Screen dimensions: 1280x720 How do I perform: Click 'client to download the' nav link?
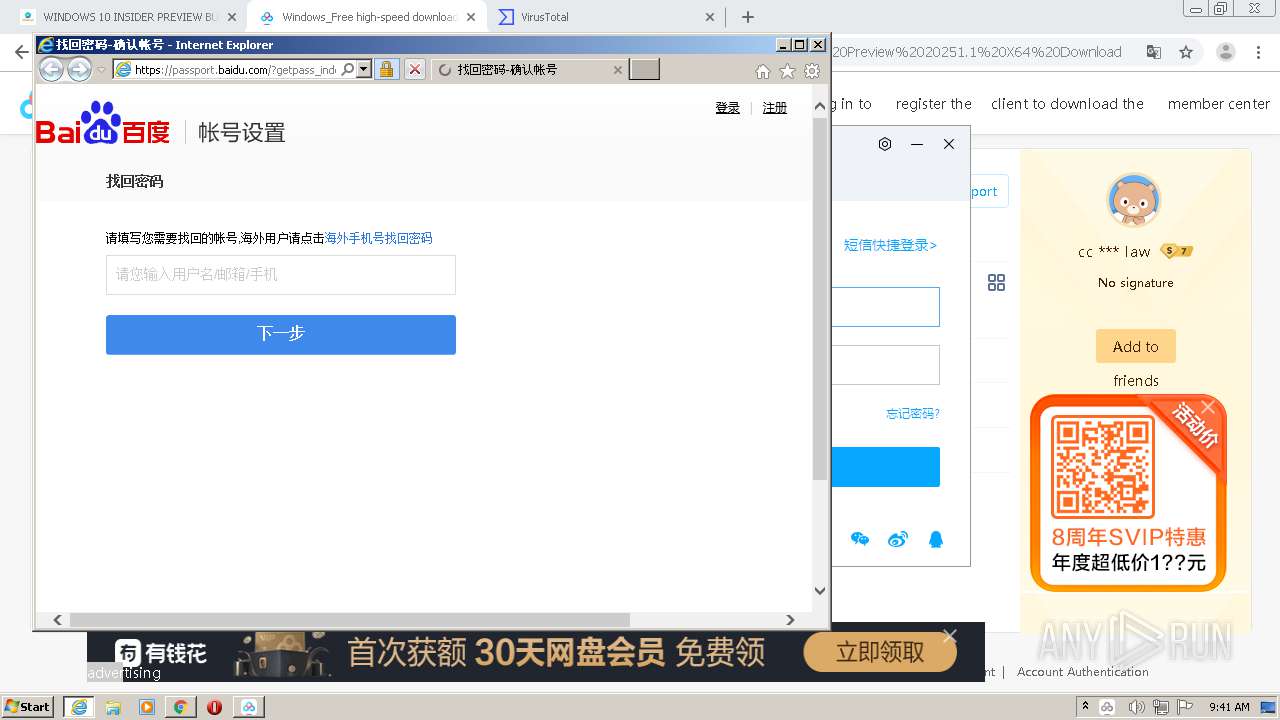point(1067,104)
